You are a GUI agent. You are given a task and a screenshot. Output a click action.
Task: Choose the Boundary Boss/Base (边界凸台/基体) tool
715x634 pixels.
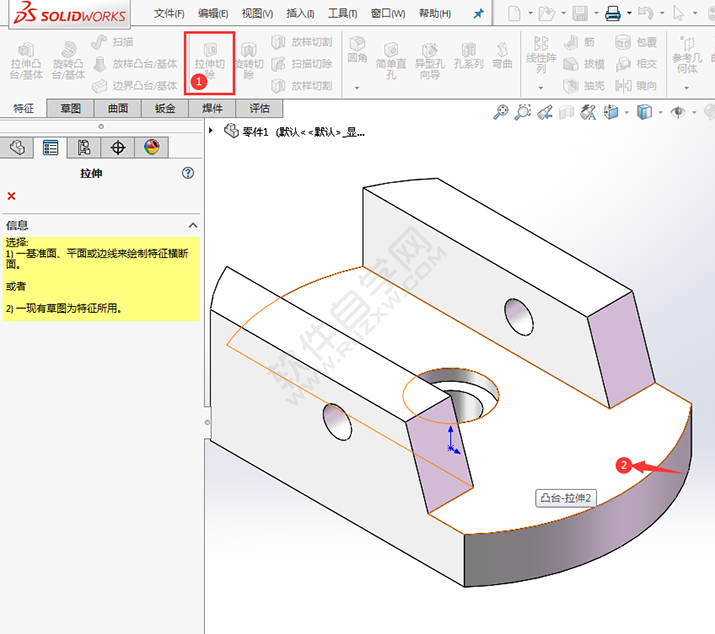coord(135,85)
